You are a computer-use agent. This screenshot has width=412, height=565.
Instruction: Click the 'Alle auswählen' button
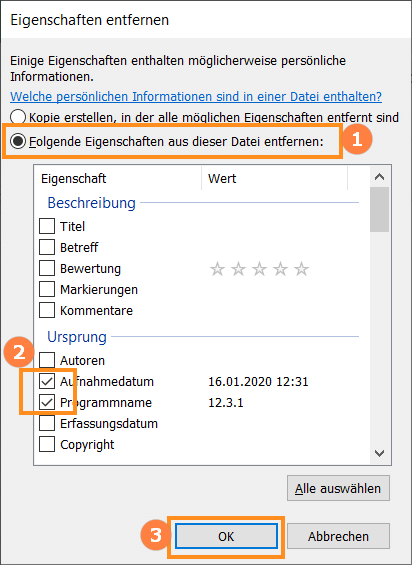pyautogui.click(x=338, y=488)
